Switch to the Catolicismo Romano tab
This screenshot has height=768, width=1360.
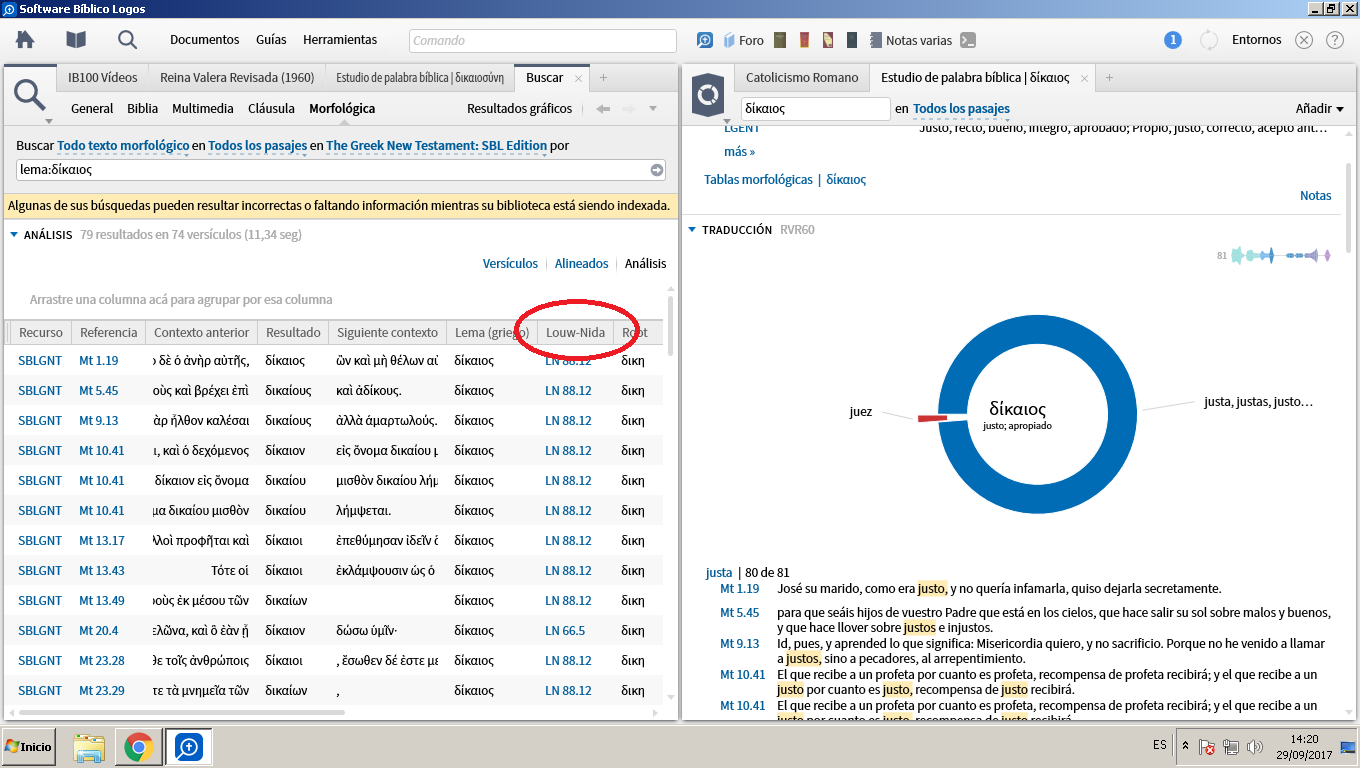(802, 77)
